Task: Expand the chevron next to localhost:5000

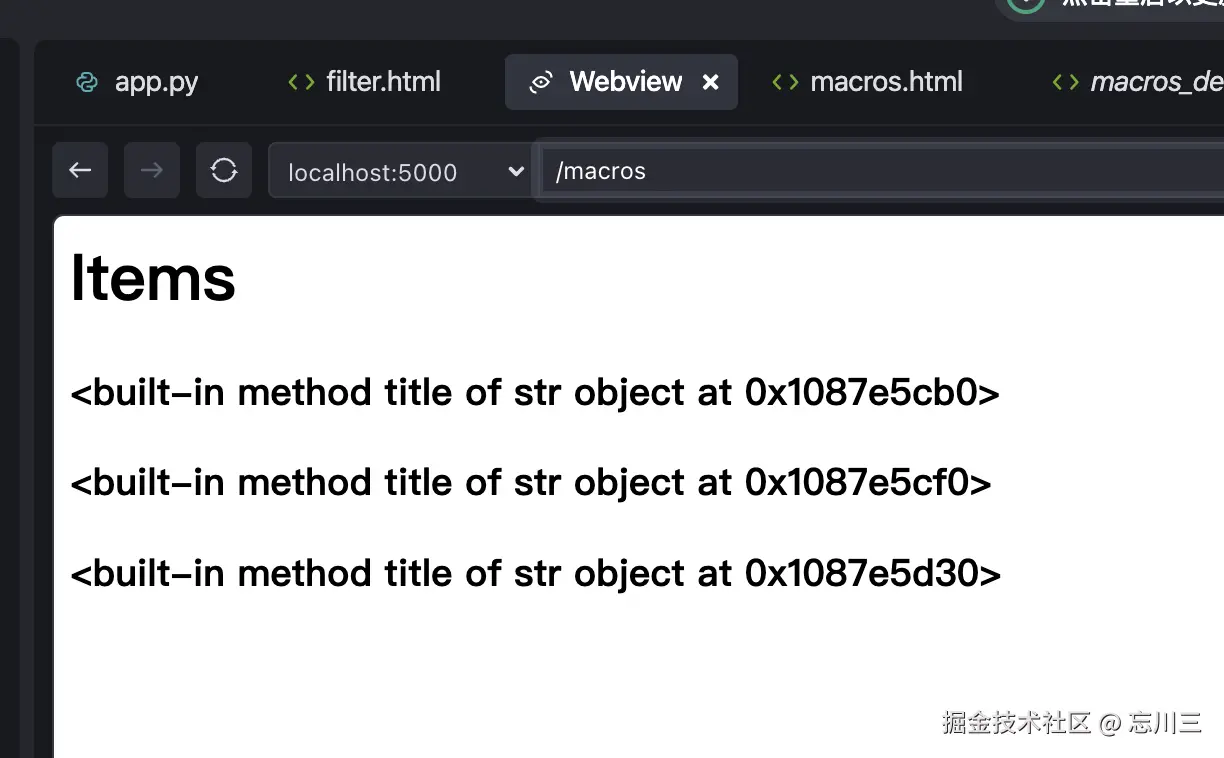Action: click(x=516, y=171)
